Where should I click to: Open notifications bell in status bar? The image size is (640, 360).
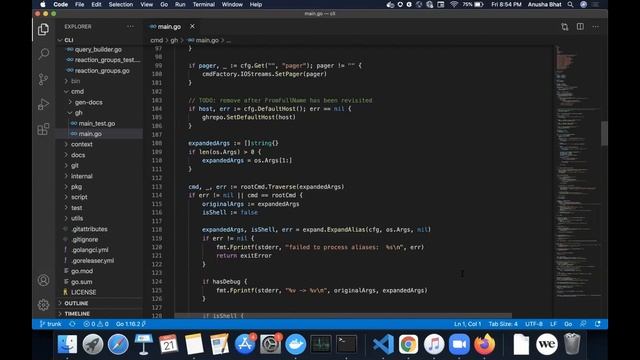coord(598,324)
